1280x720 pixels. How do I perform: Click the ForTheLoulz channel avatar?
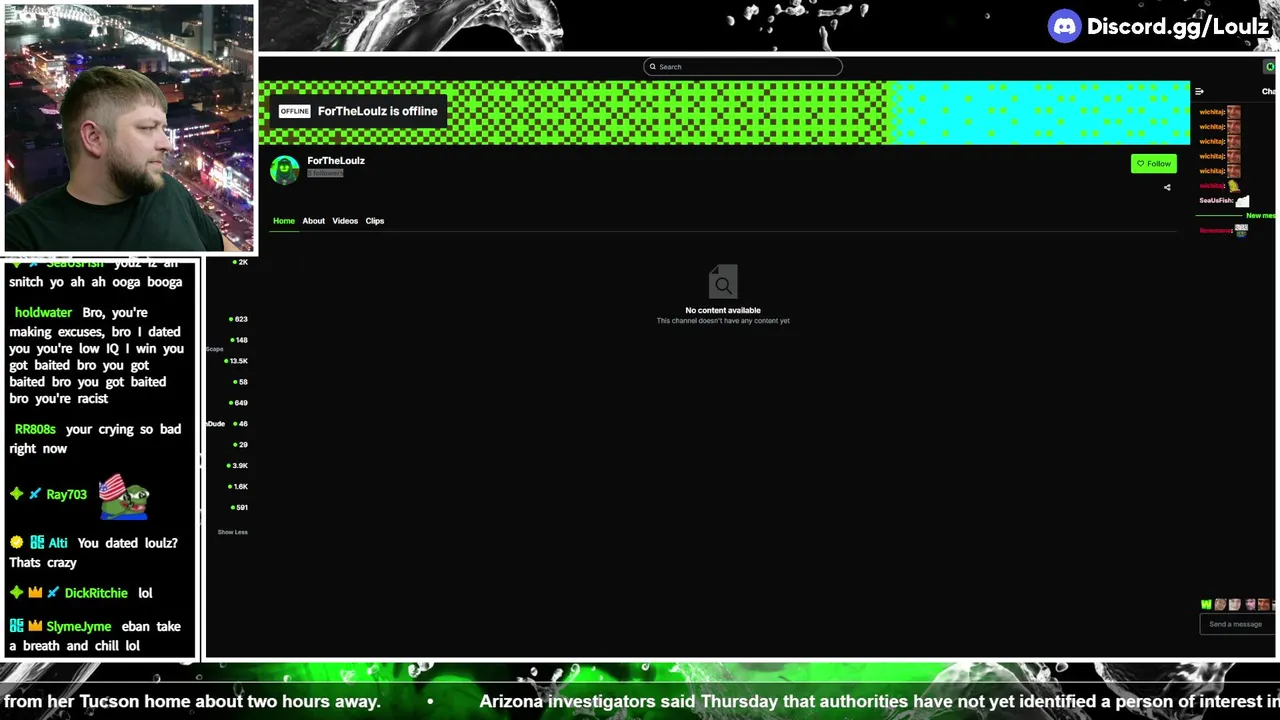285,169
